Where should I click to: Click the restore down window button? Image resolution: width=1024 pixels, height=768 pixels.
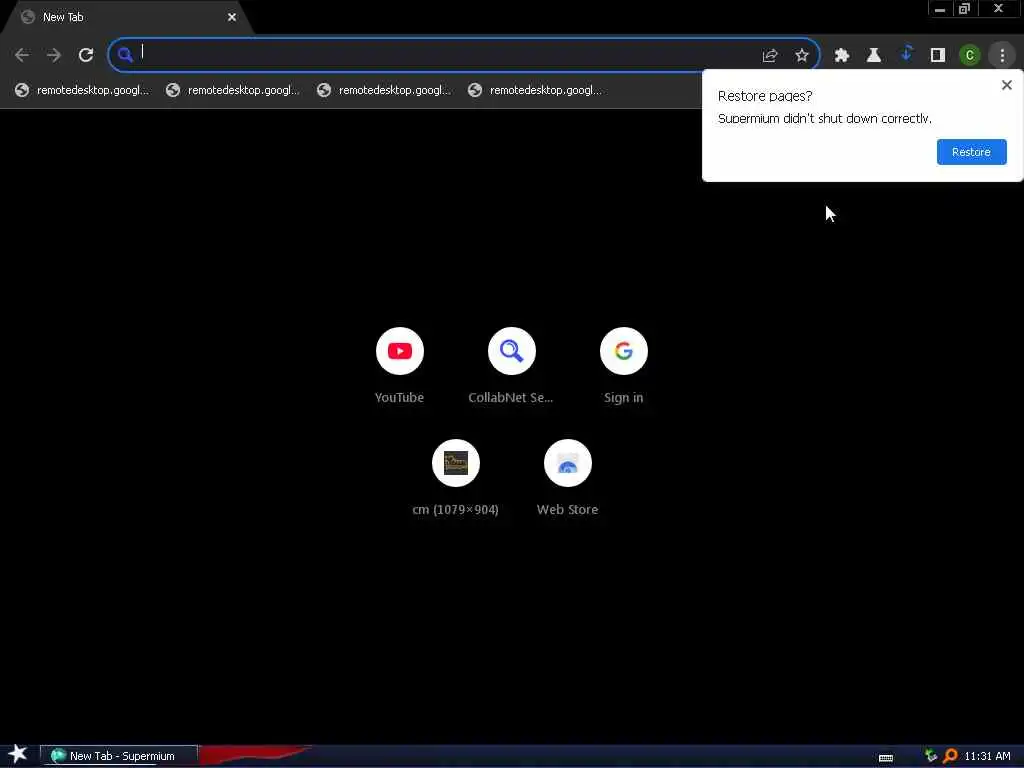pyautogui.click(x=965, y=9)
